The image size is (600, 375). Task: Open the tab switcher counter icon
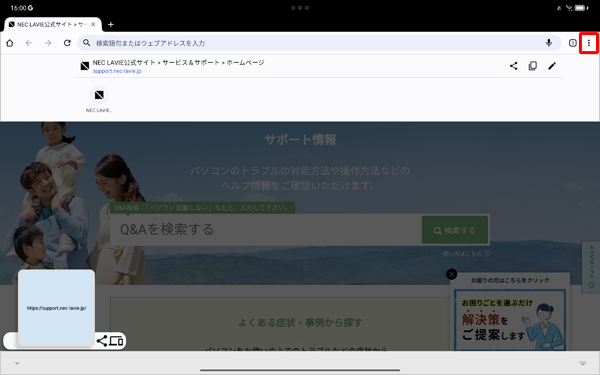[x=572, y=43]
